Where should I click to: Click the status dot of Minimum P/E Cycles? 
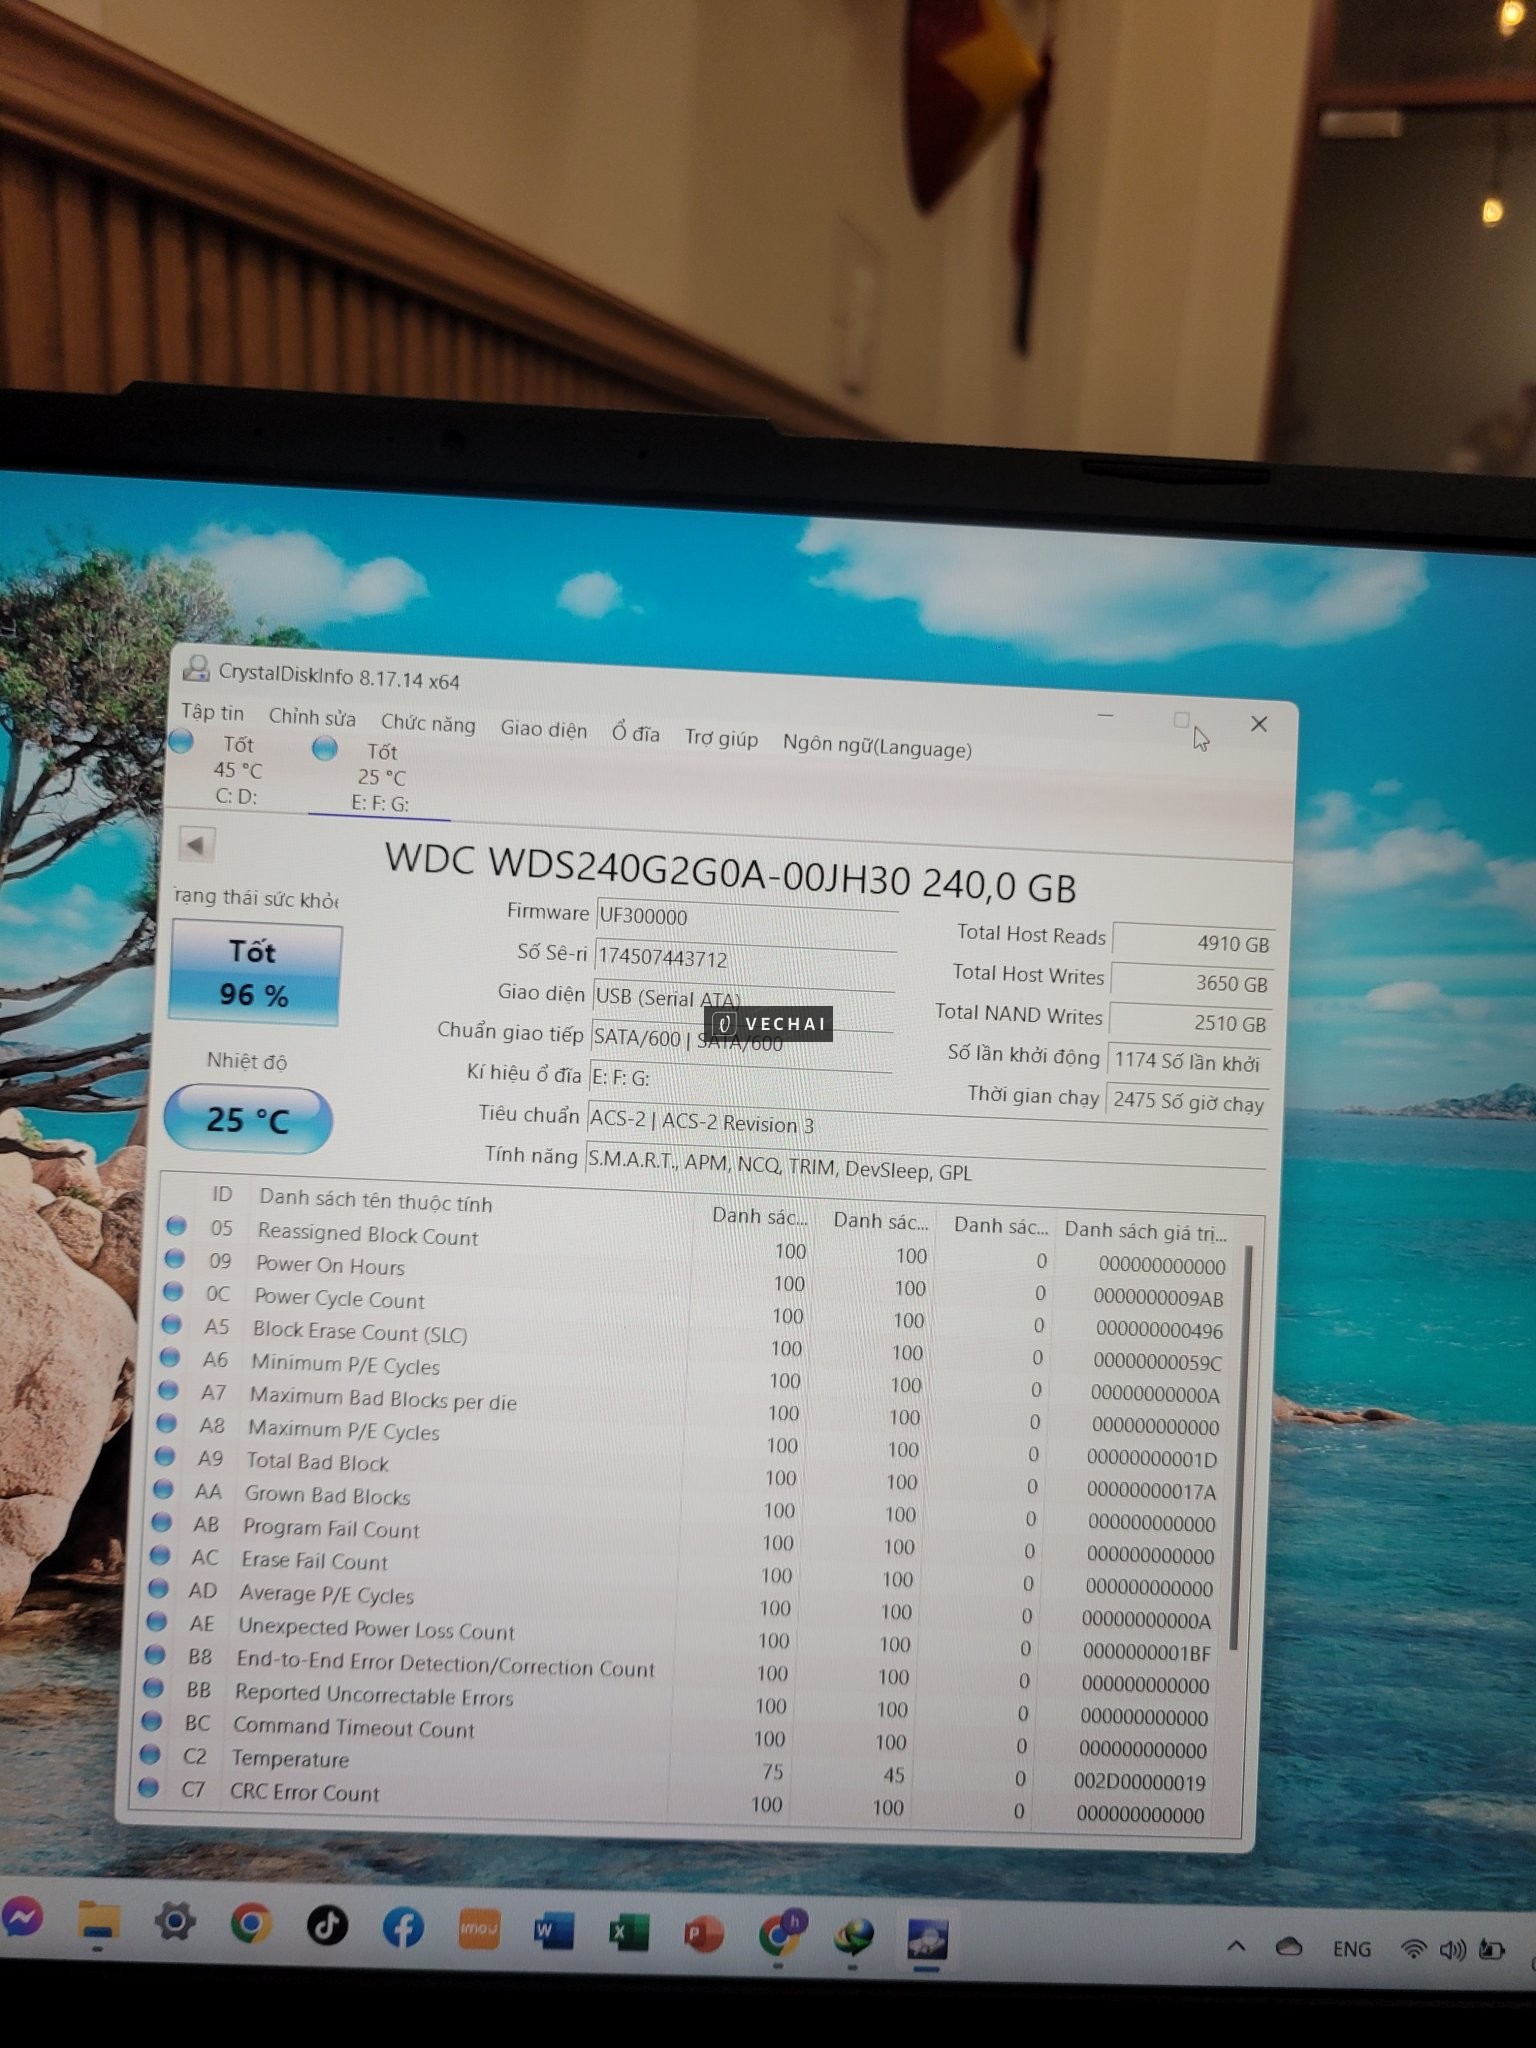tap(169, 1357)
